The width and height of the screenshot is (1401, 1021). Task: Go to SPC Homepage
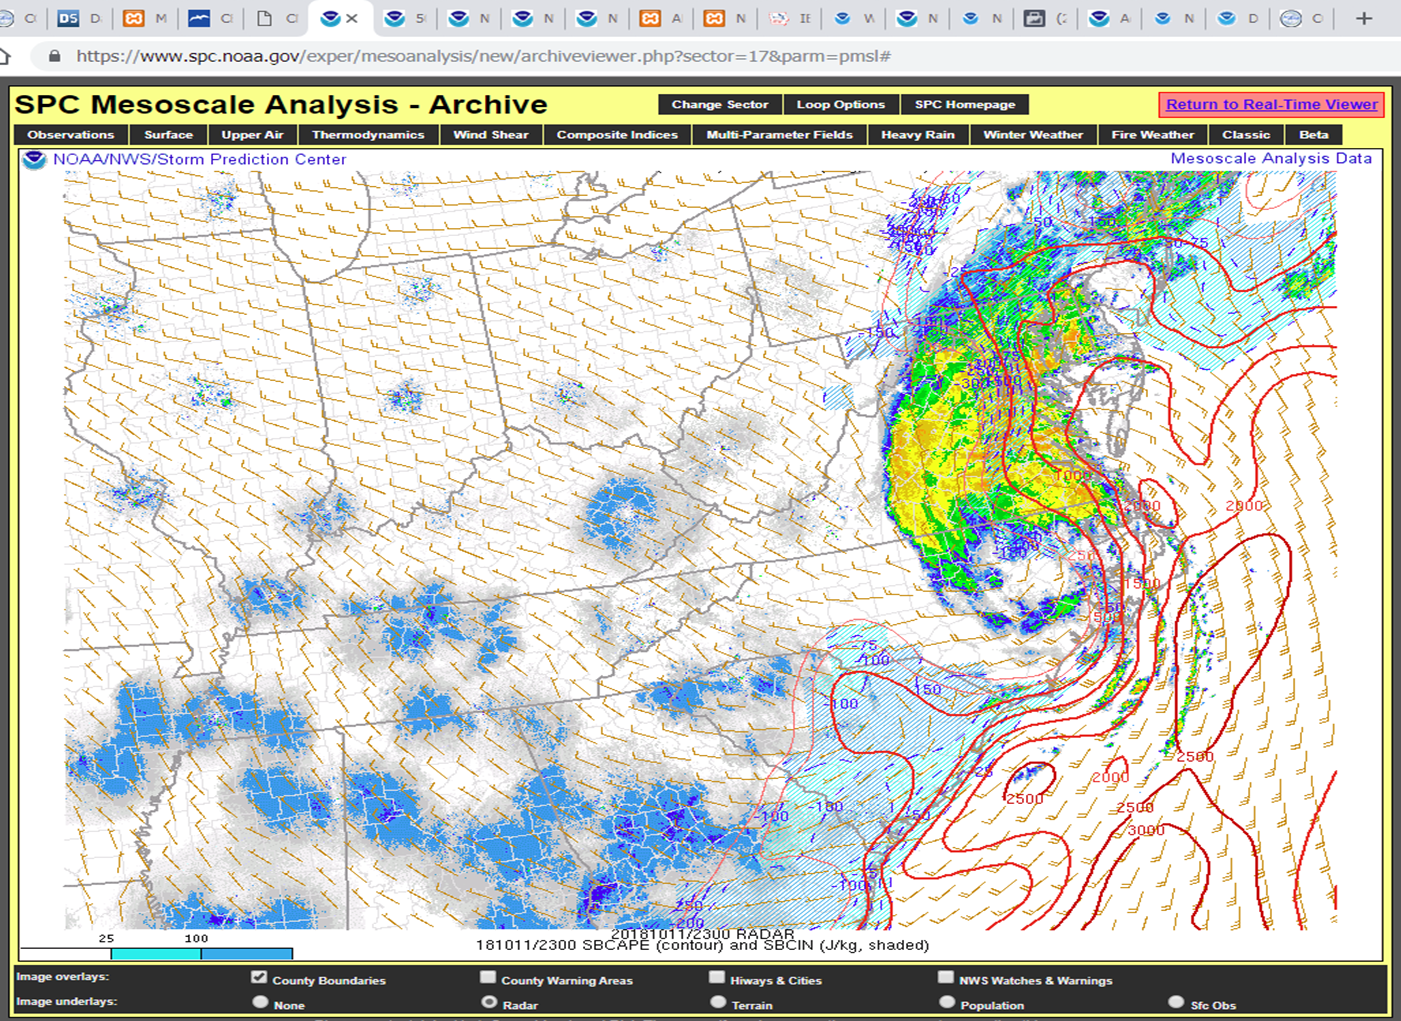pyautogui.click(x=965, y=105)
